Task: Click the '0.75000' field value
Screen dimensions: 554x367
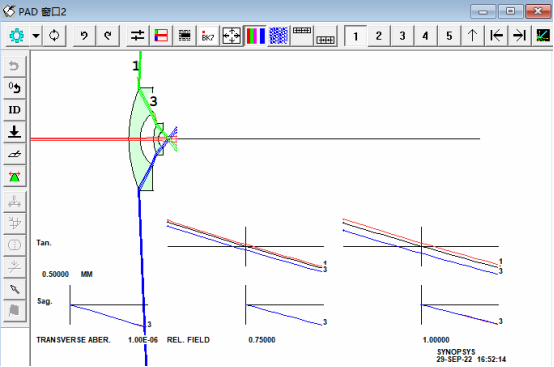Action: [x=262, y=340]
